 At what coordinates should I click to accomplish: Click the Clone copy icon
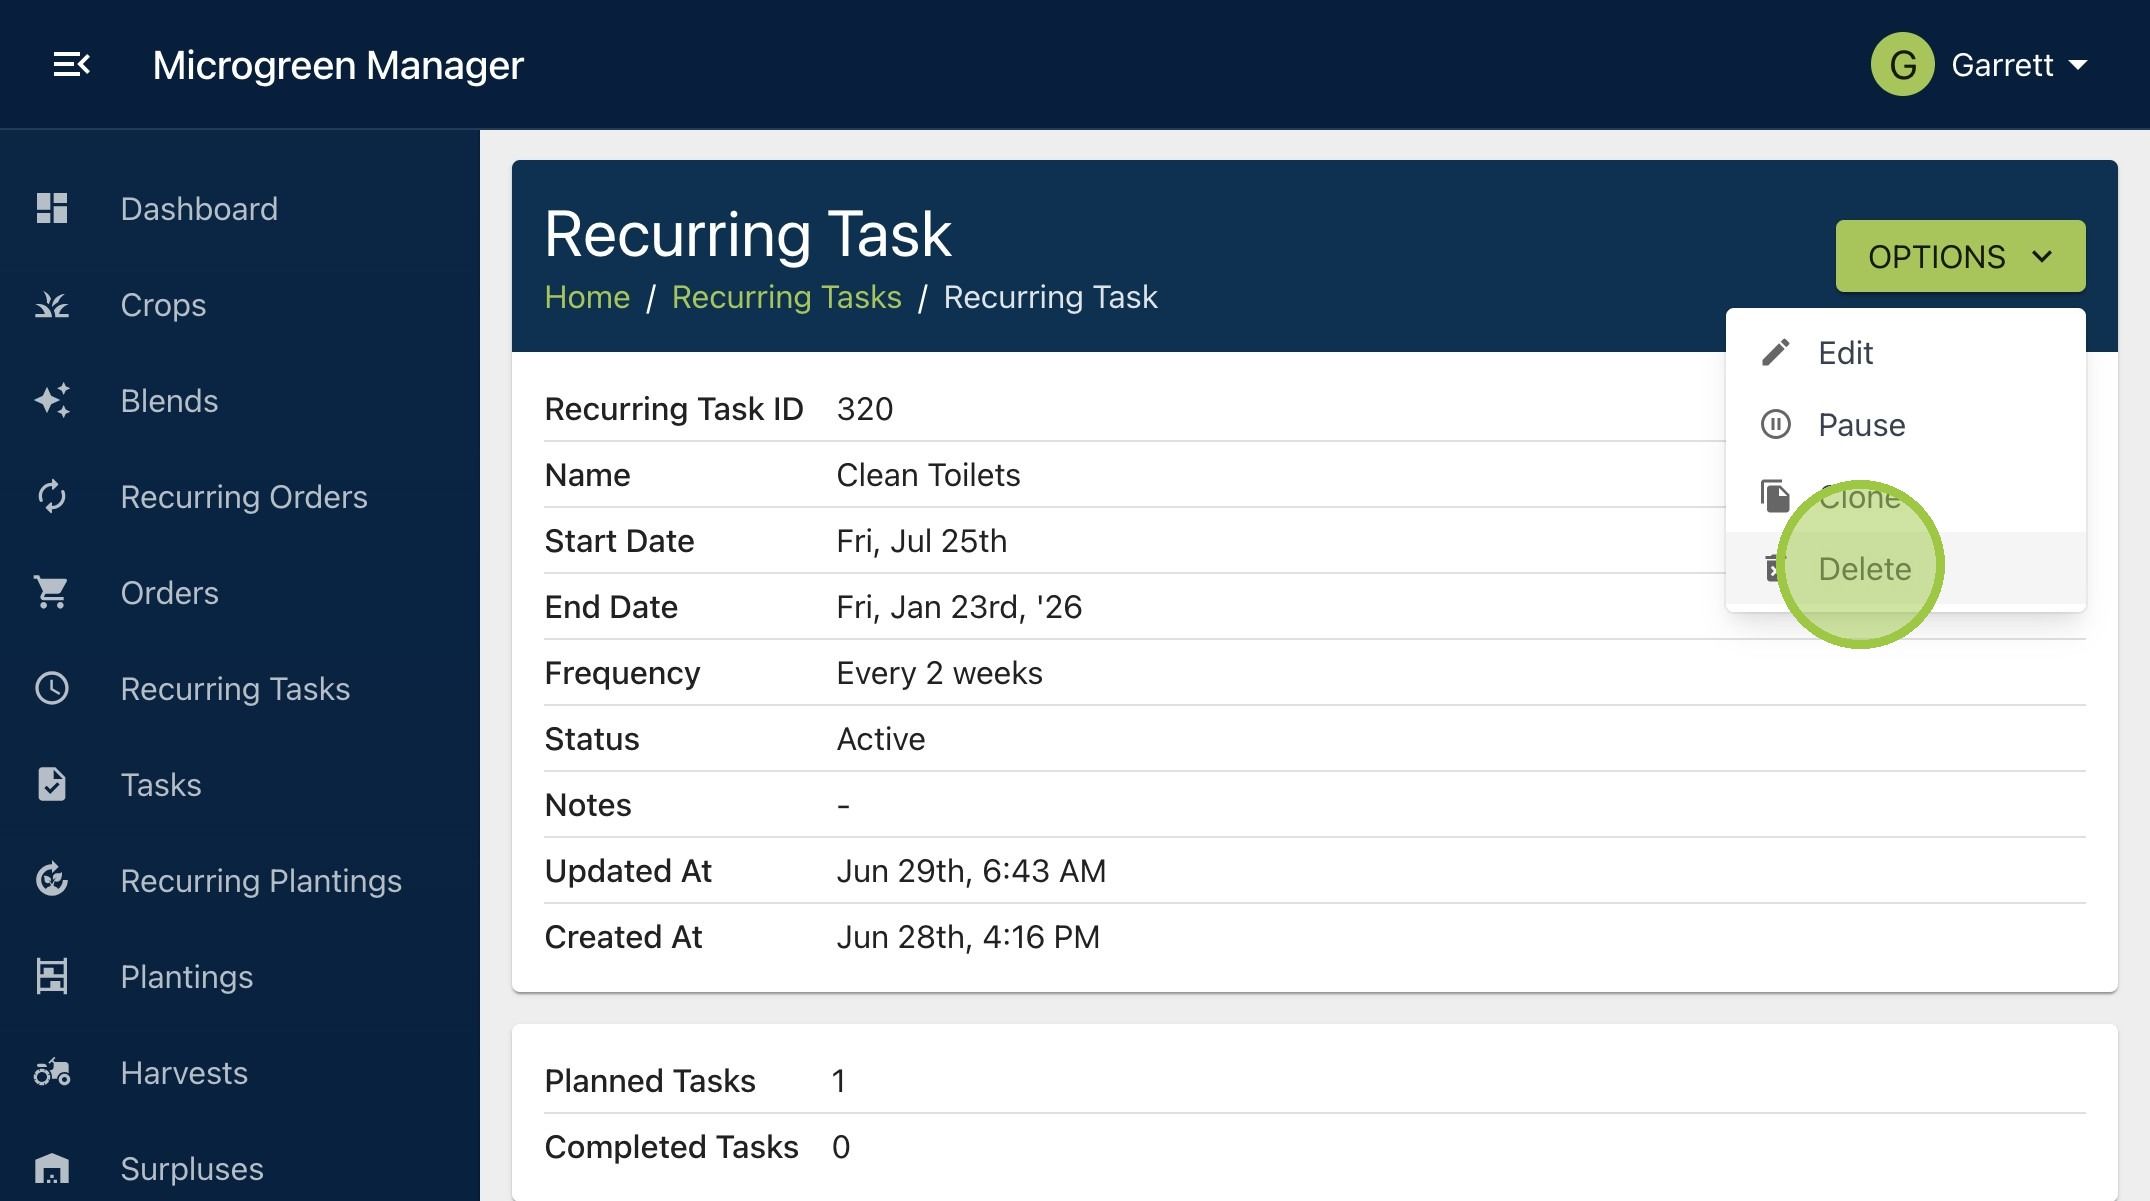tap(1775, 496)
